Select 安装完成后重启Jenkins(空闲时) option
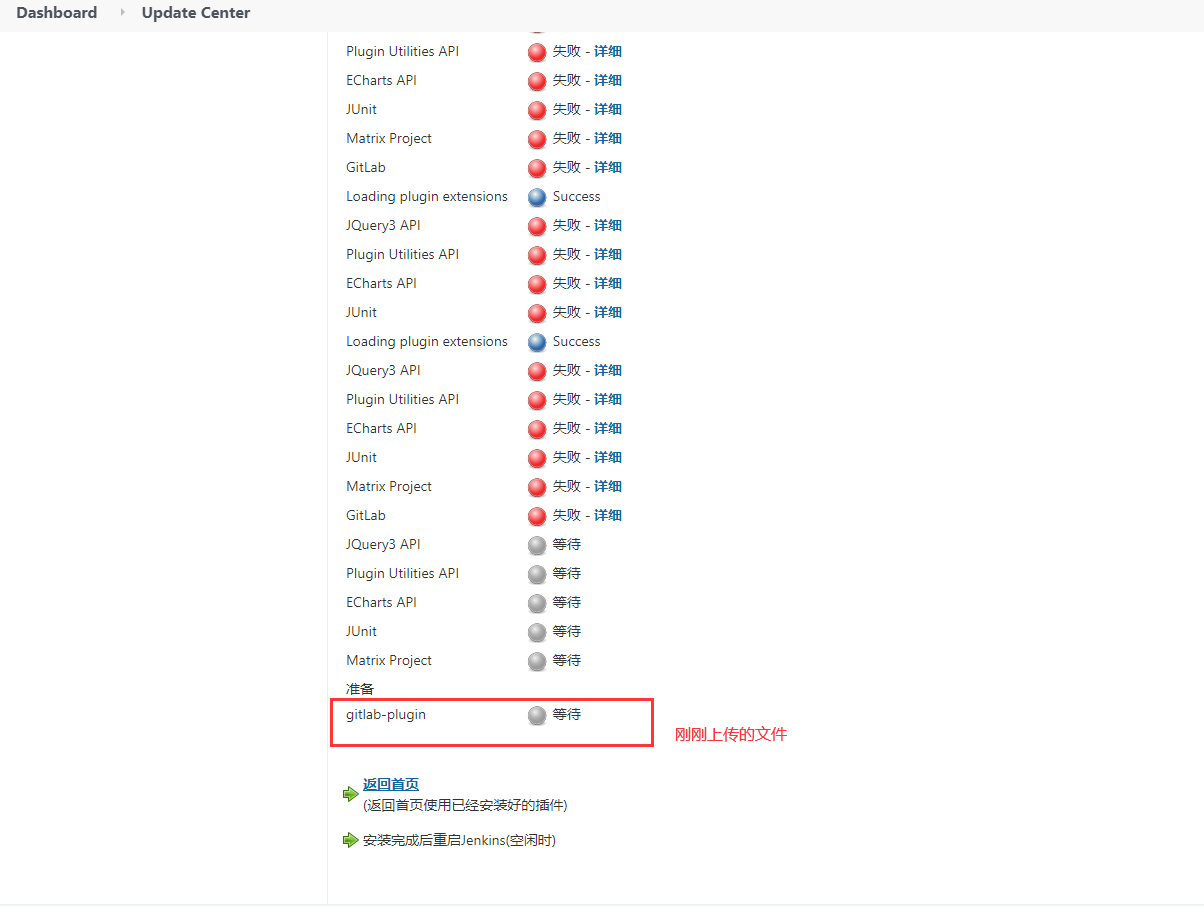The height and width of the screenshot is (907, 1204). coord(459,840)
